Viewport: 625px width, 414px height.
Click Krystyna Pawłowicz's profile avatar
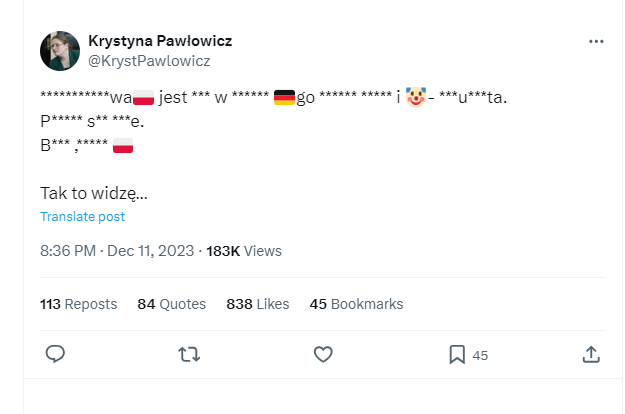pyautogui.click(x=60, y=51)
